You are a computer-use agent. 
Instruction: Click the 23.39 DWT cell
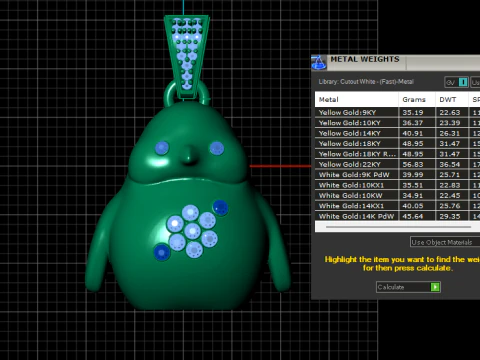pyautogui.click(x=452, y=123)
